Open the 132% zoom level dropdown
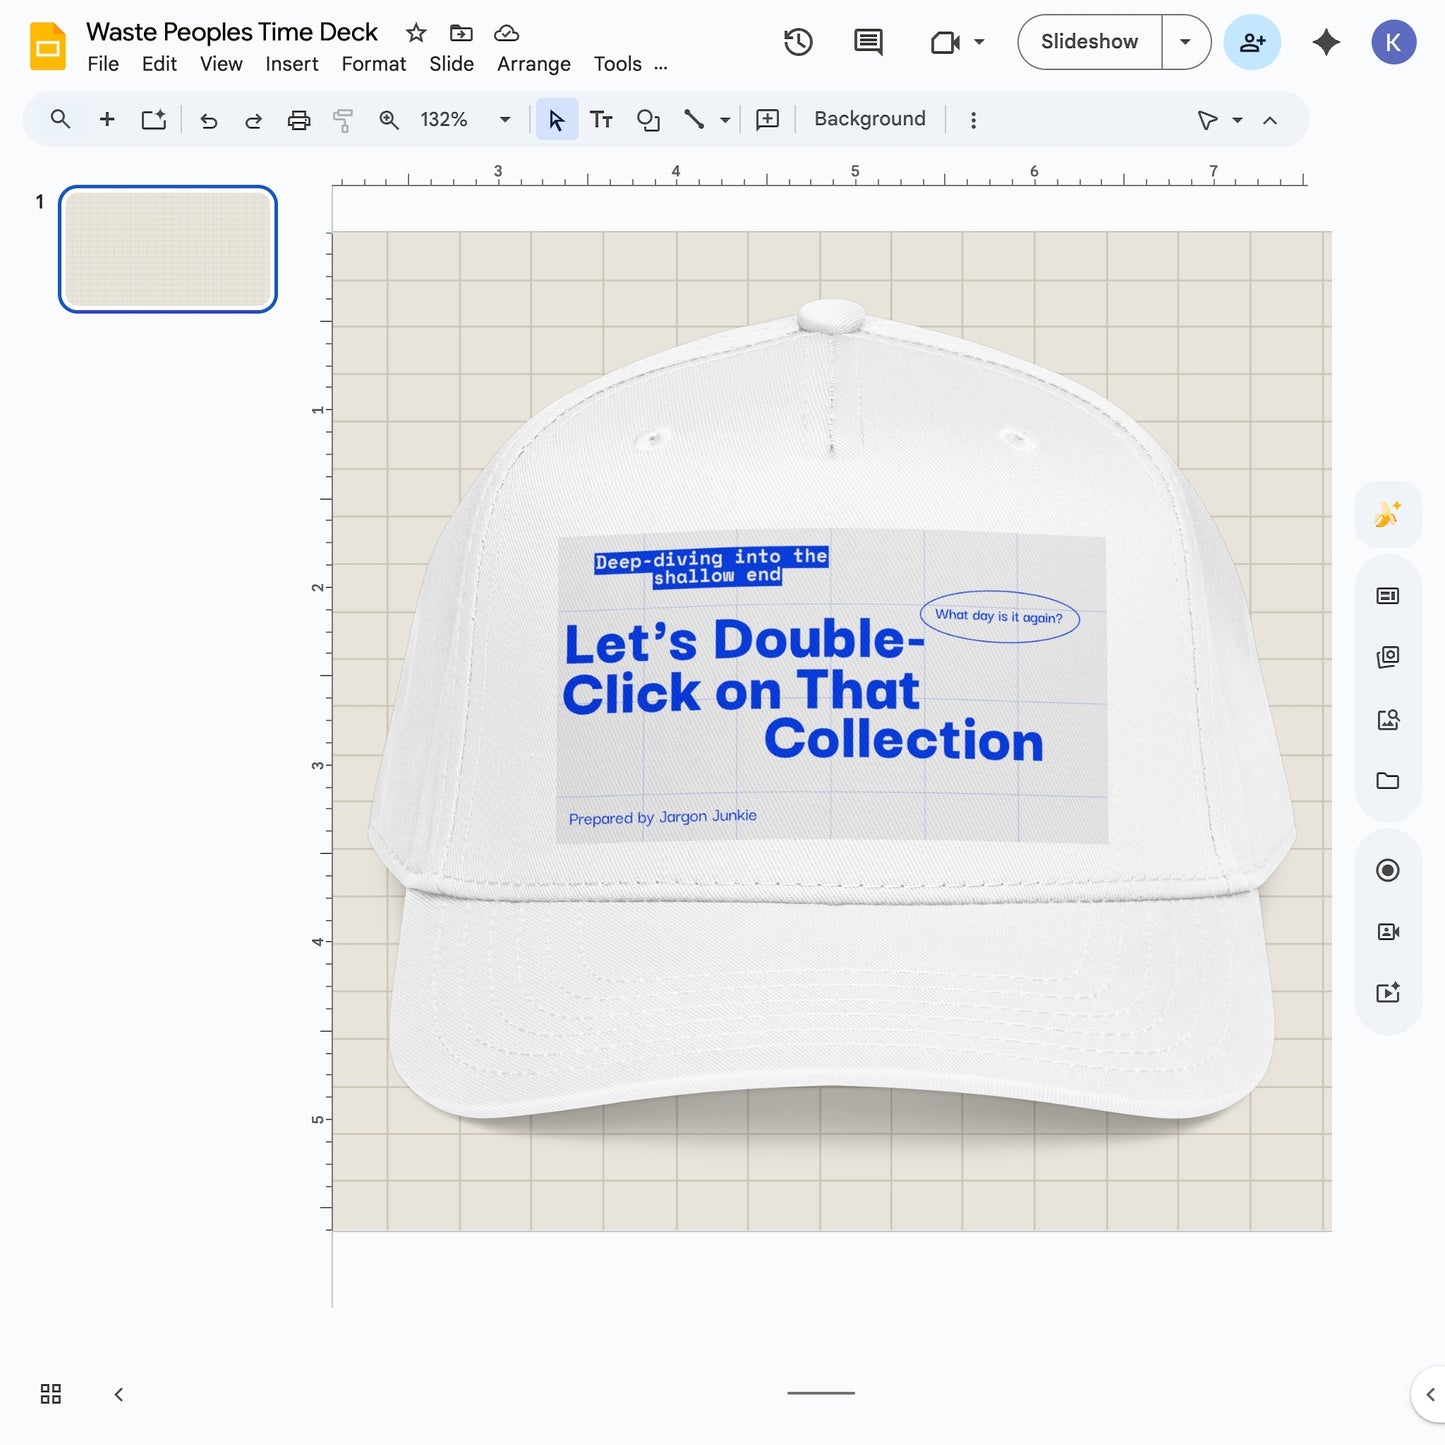The width and height of the screenshot is (1445, 1445). click(x=465, y=120)
